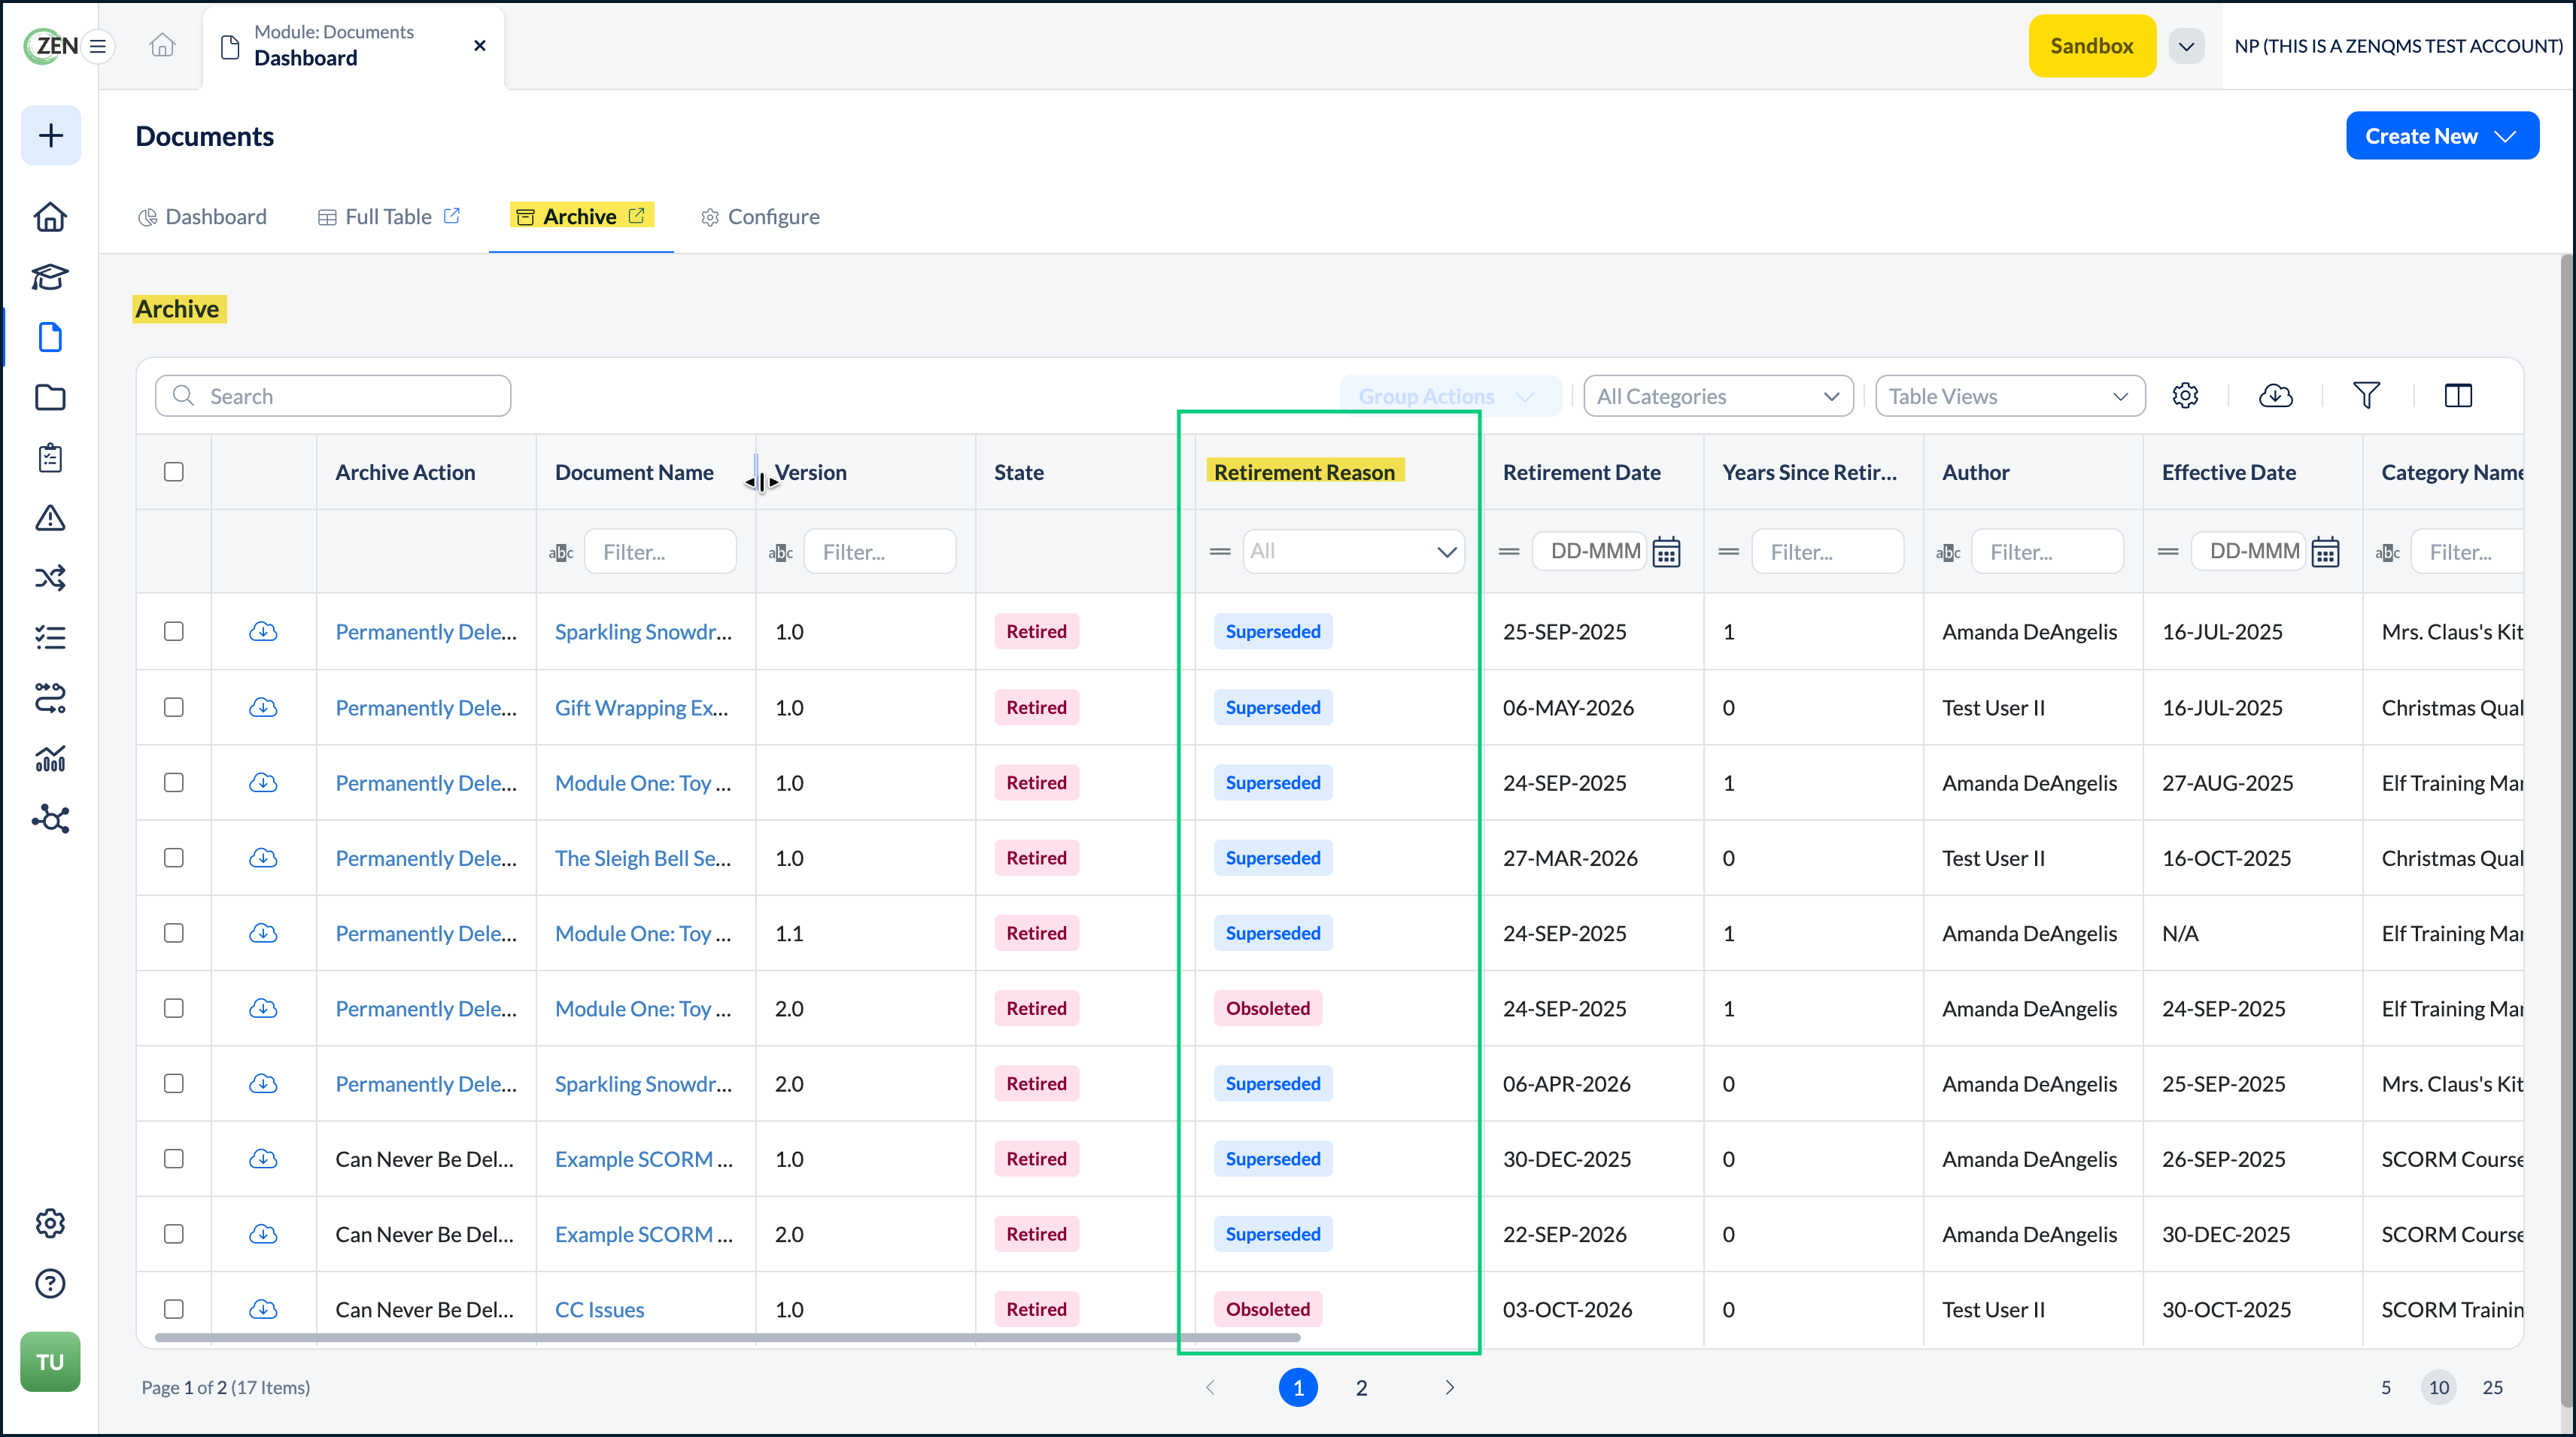Check the Sparkling Snowdr... version 1.0 row
The width and height of the screenshot is (2576, 1437).
coord(174,631)
